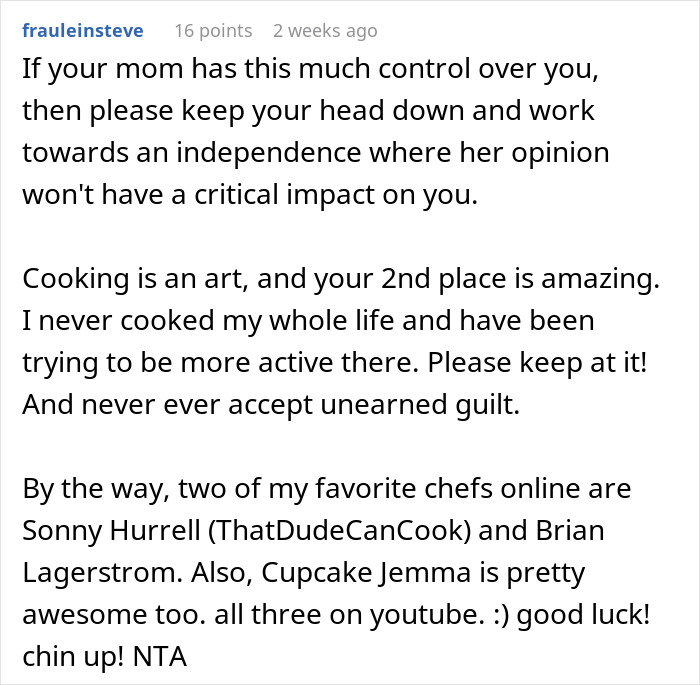
Task: Open the fraulseinsteve user profile link
Action: pyautogui.click(x=83, y=30)
